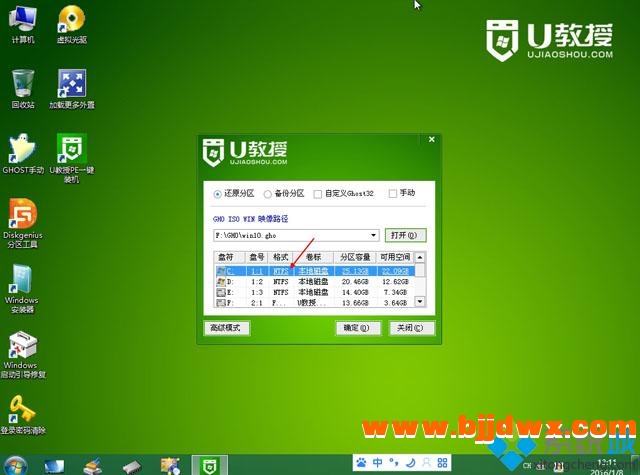This screenshot has height=475, width=640.
Task: Click the 盘号 column header
Action: 257,257
